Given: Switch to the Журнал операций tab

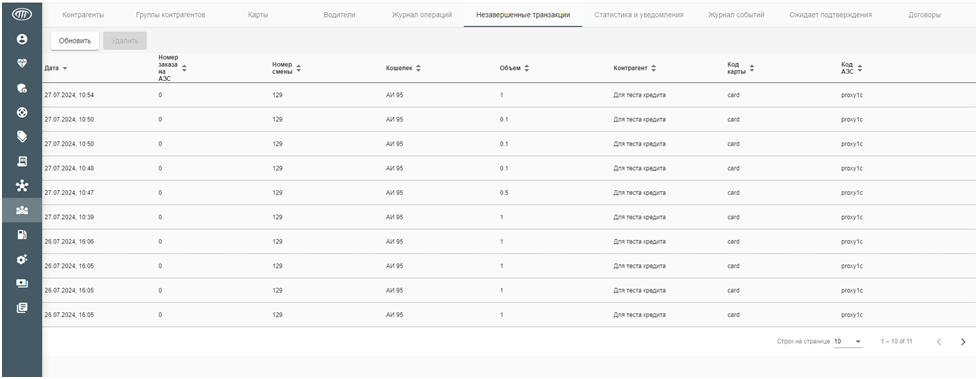Looking at the screenshot, I should (422, 14).
